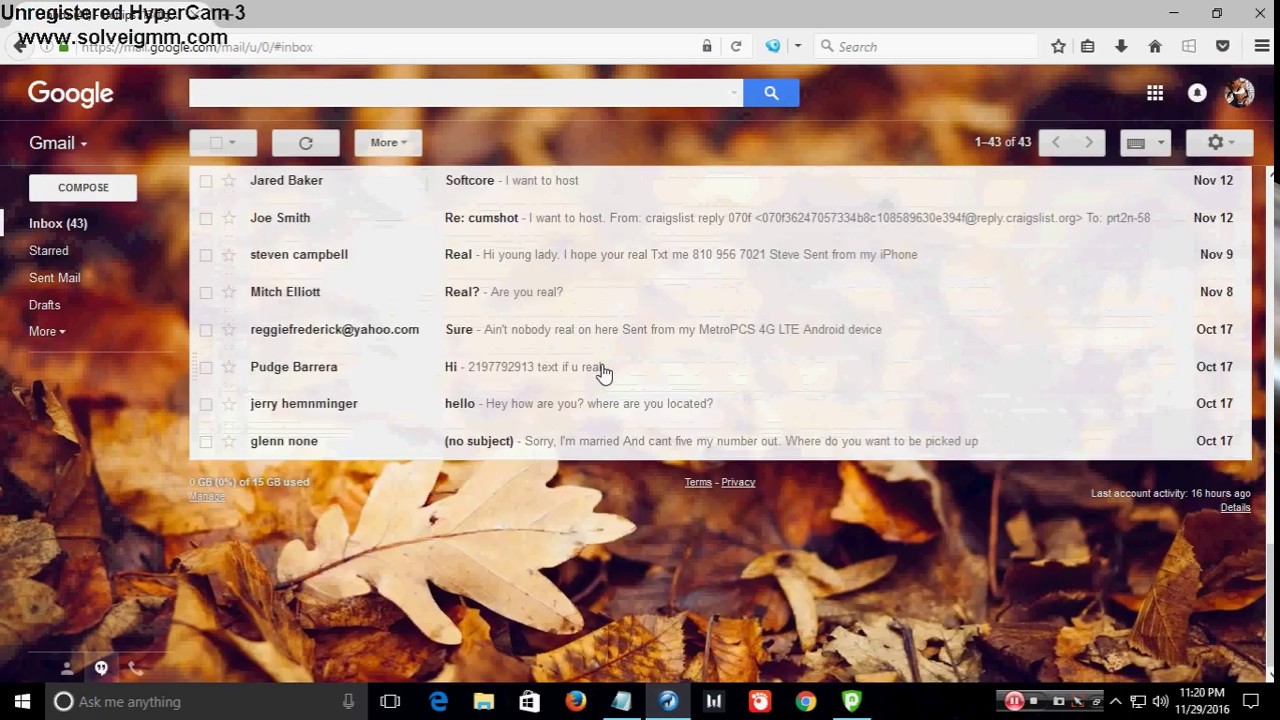The image size is (1280, 720).
Task: Open Hangouts phone calls icon
Action: point(135,668)
